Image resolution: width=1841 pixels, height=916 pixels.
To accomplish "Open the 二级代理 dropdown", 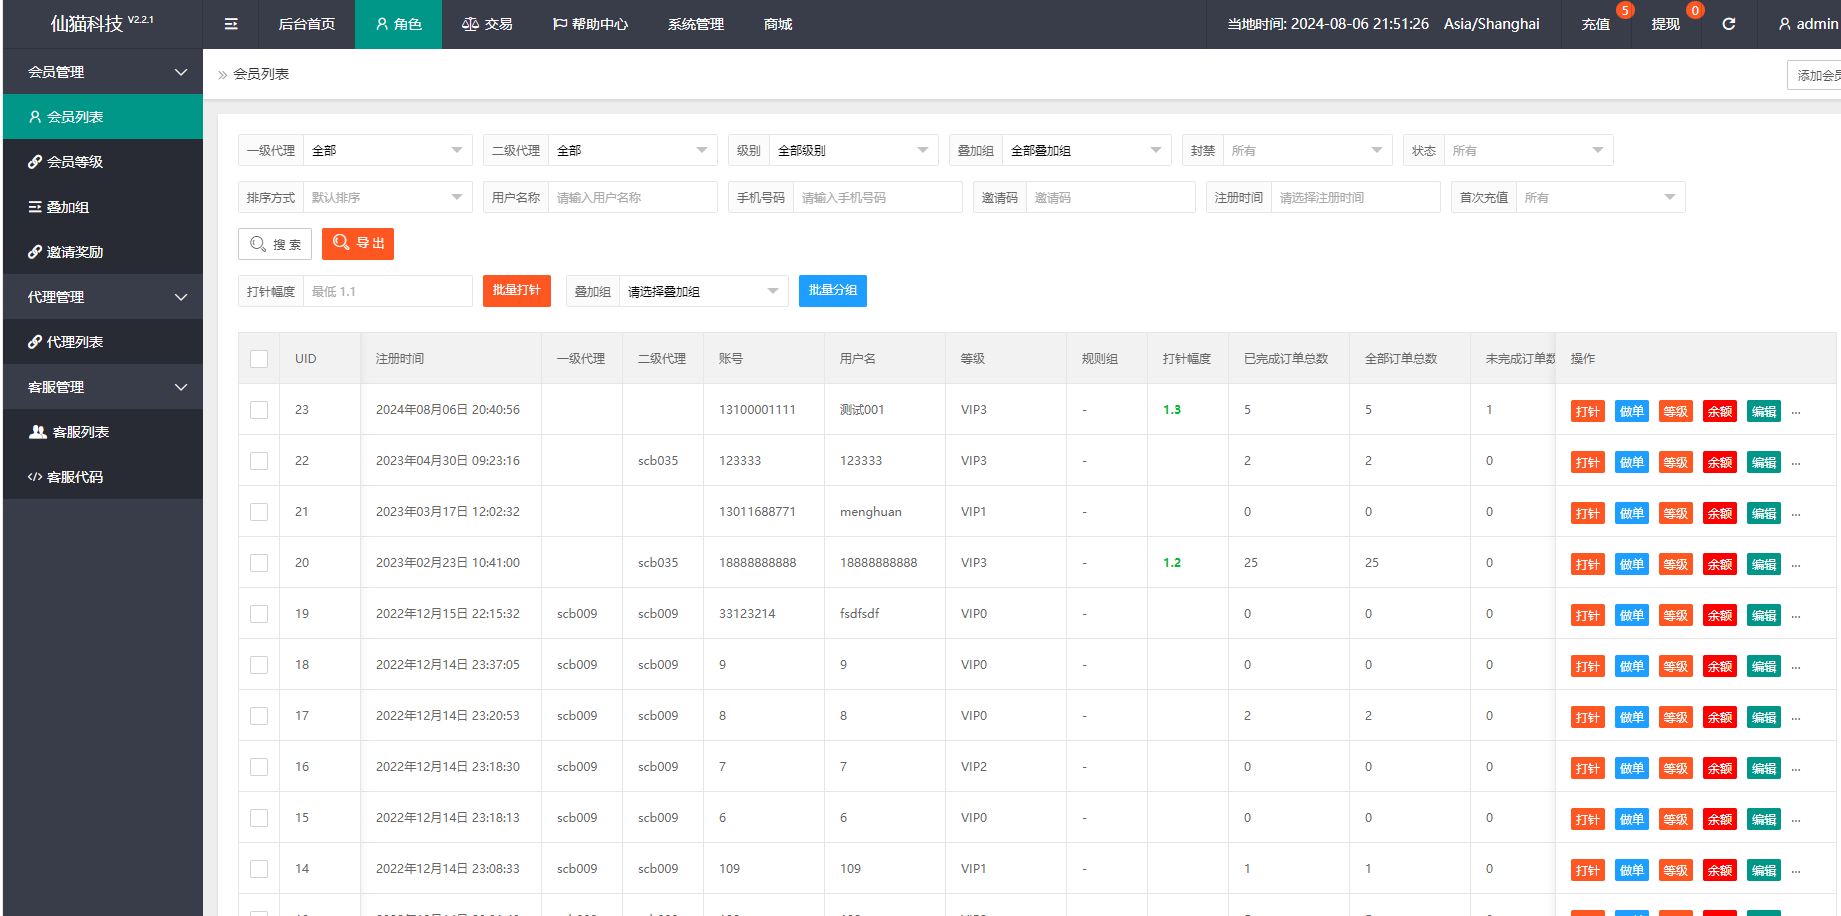I will (x=633, y=151).
